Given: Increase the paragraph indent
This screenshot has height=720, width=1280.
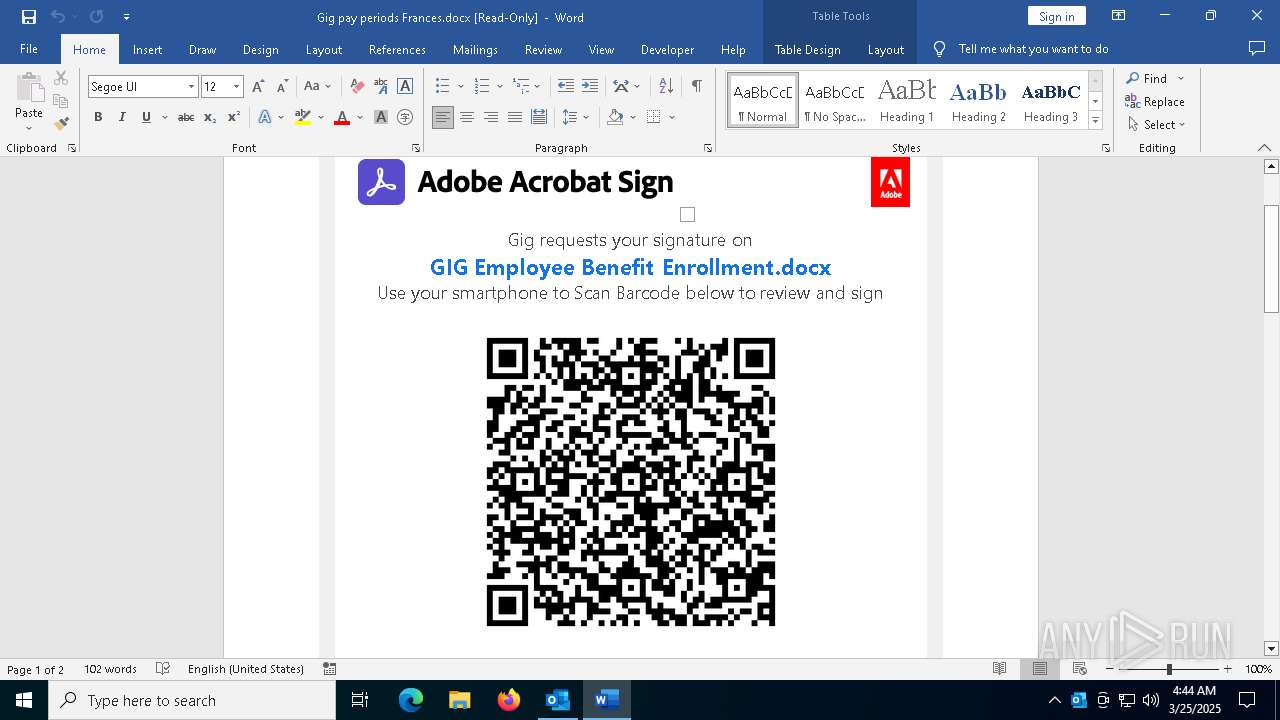Looking at the screenshot, I should tap(590, 87).
